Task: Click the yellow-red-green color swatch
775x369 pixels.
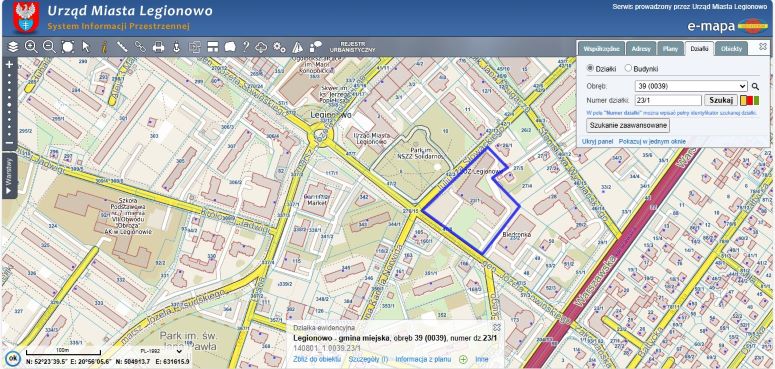Action: coord(750,100)
